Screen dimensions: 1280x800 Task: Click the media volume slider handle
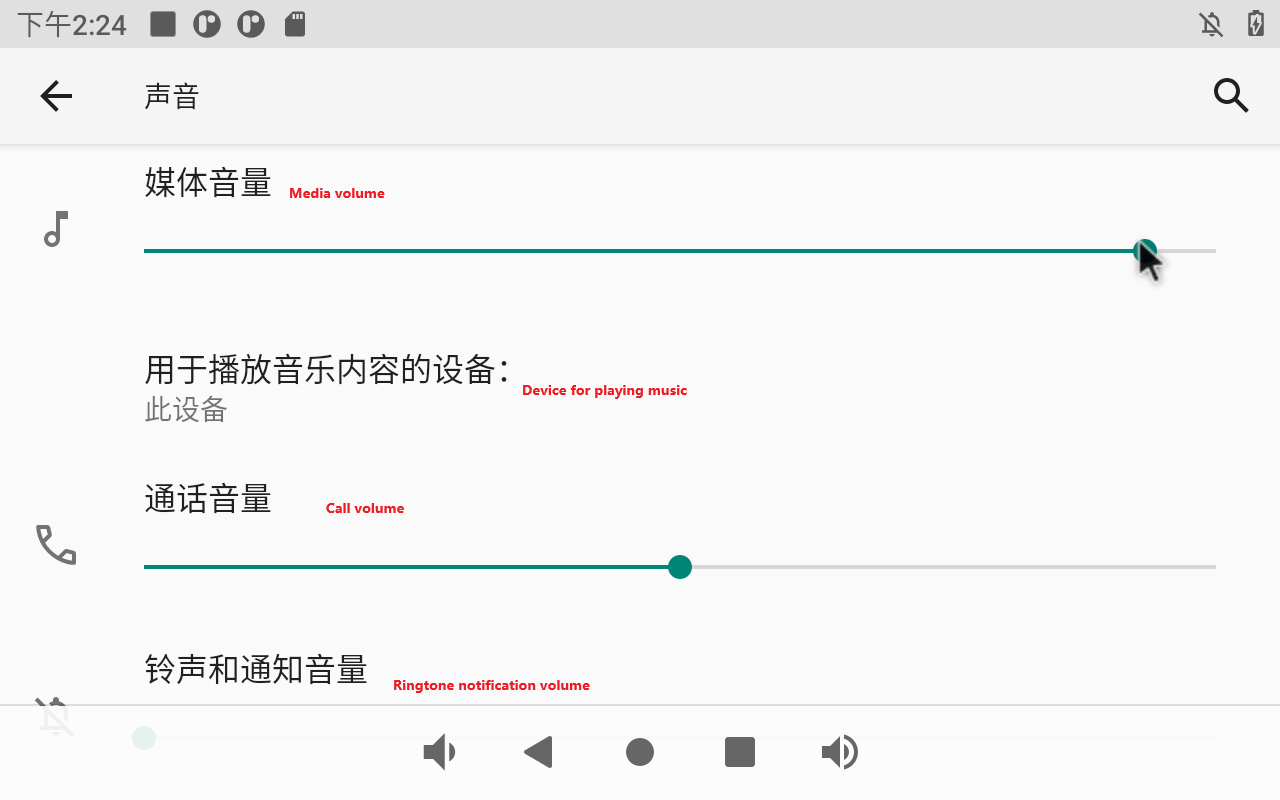1145,250
